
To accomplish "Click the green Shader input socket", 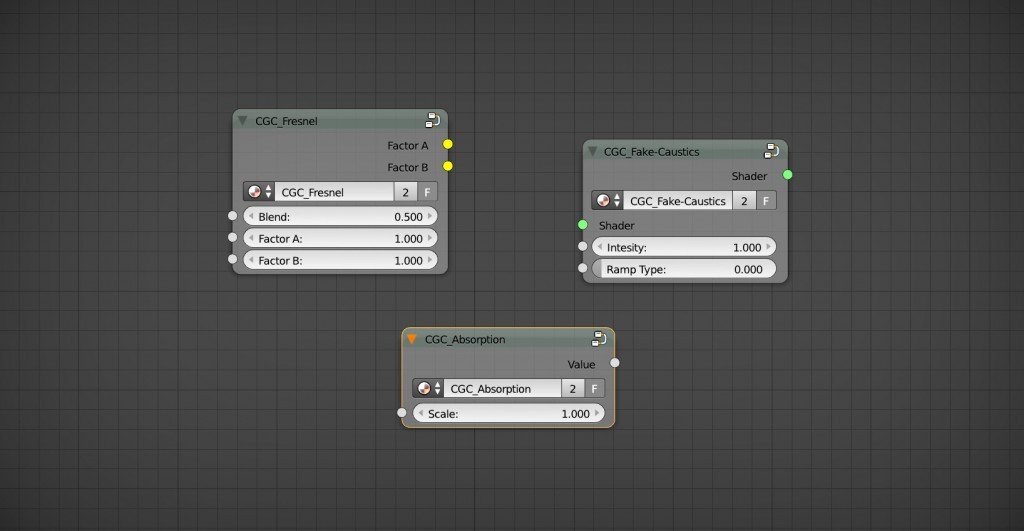I will click(x=583, y=225).
